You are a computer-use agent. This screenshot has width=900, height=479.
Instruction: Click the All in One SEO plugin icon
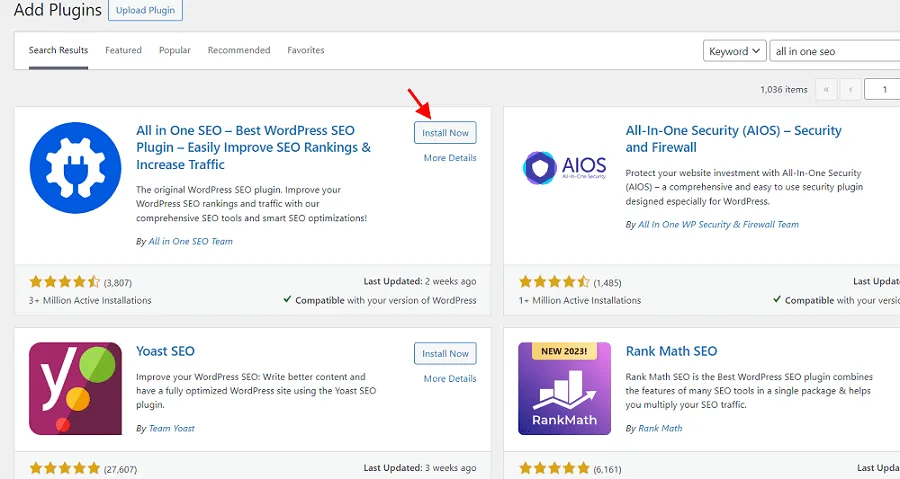[x=75, y=168]
